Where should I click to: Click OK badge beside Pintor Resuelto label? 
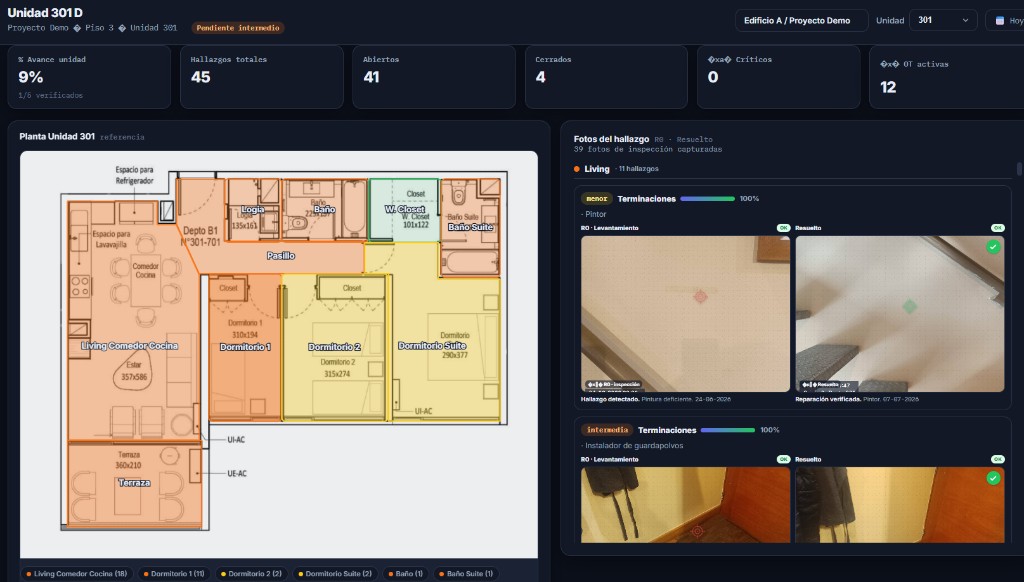pos(997,228)
